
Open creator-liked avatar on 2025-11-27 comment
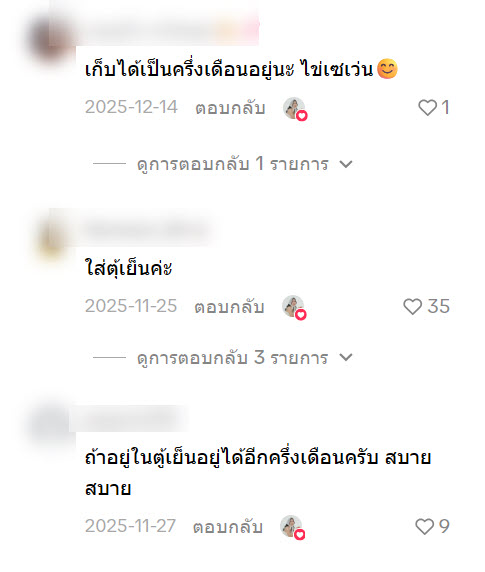(x=292, y=527)
